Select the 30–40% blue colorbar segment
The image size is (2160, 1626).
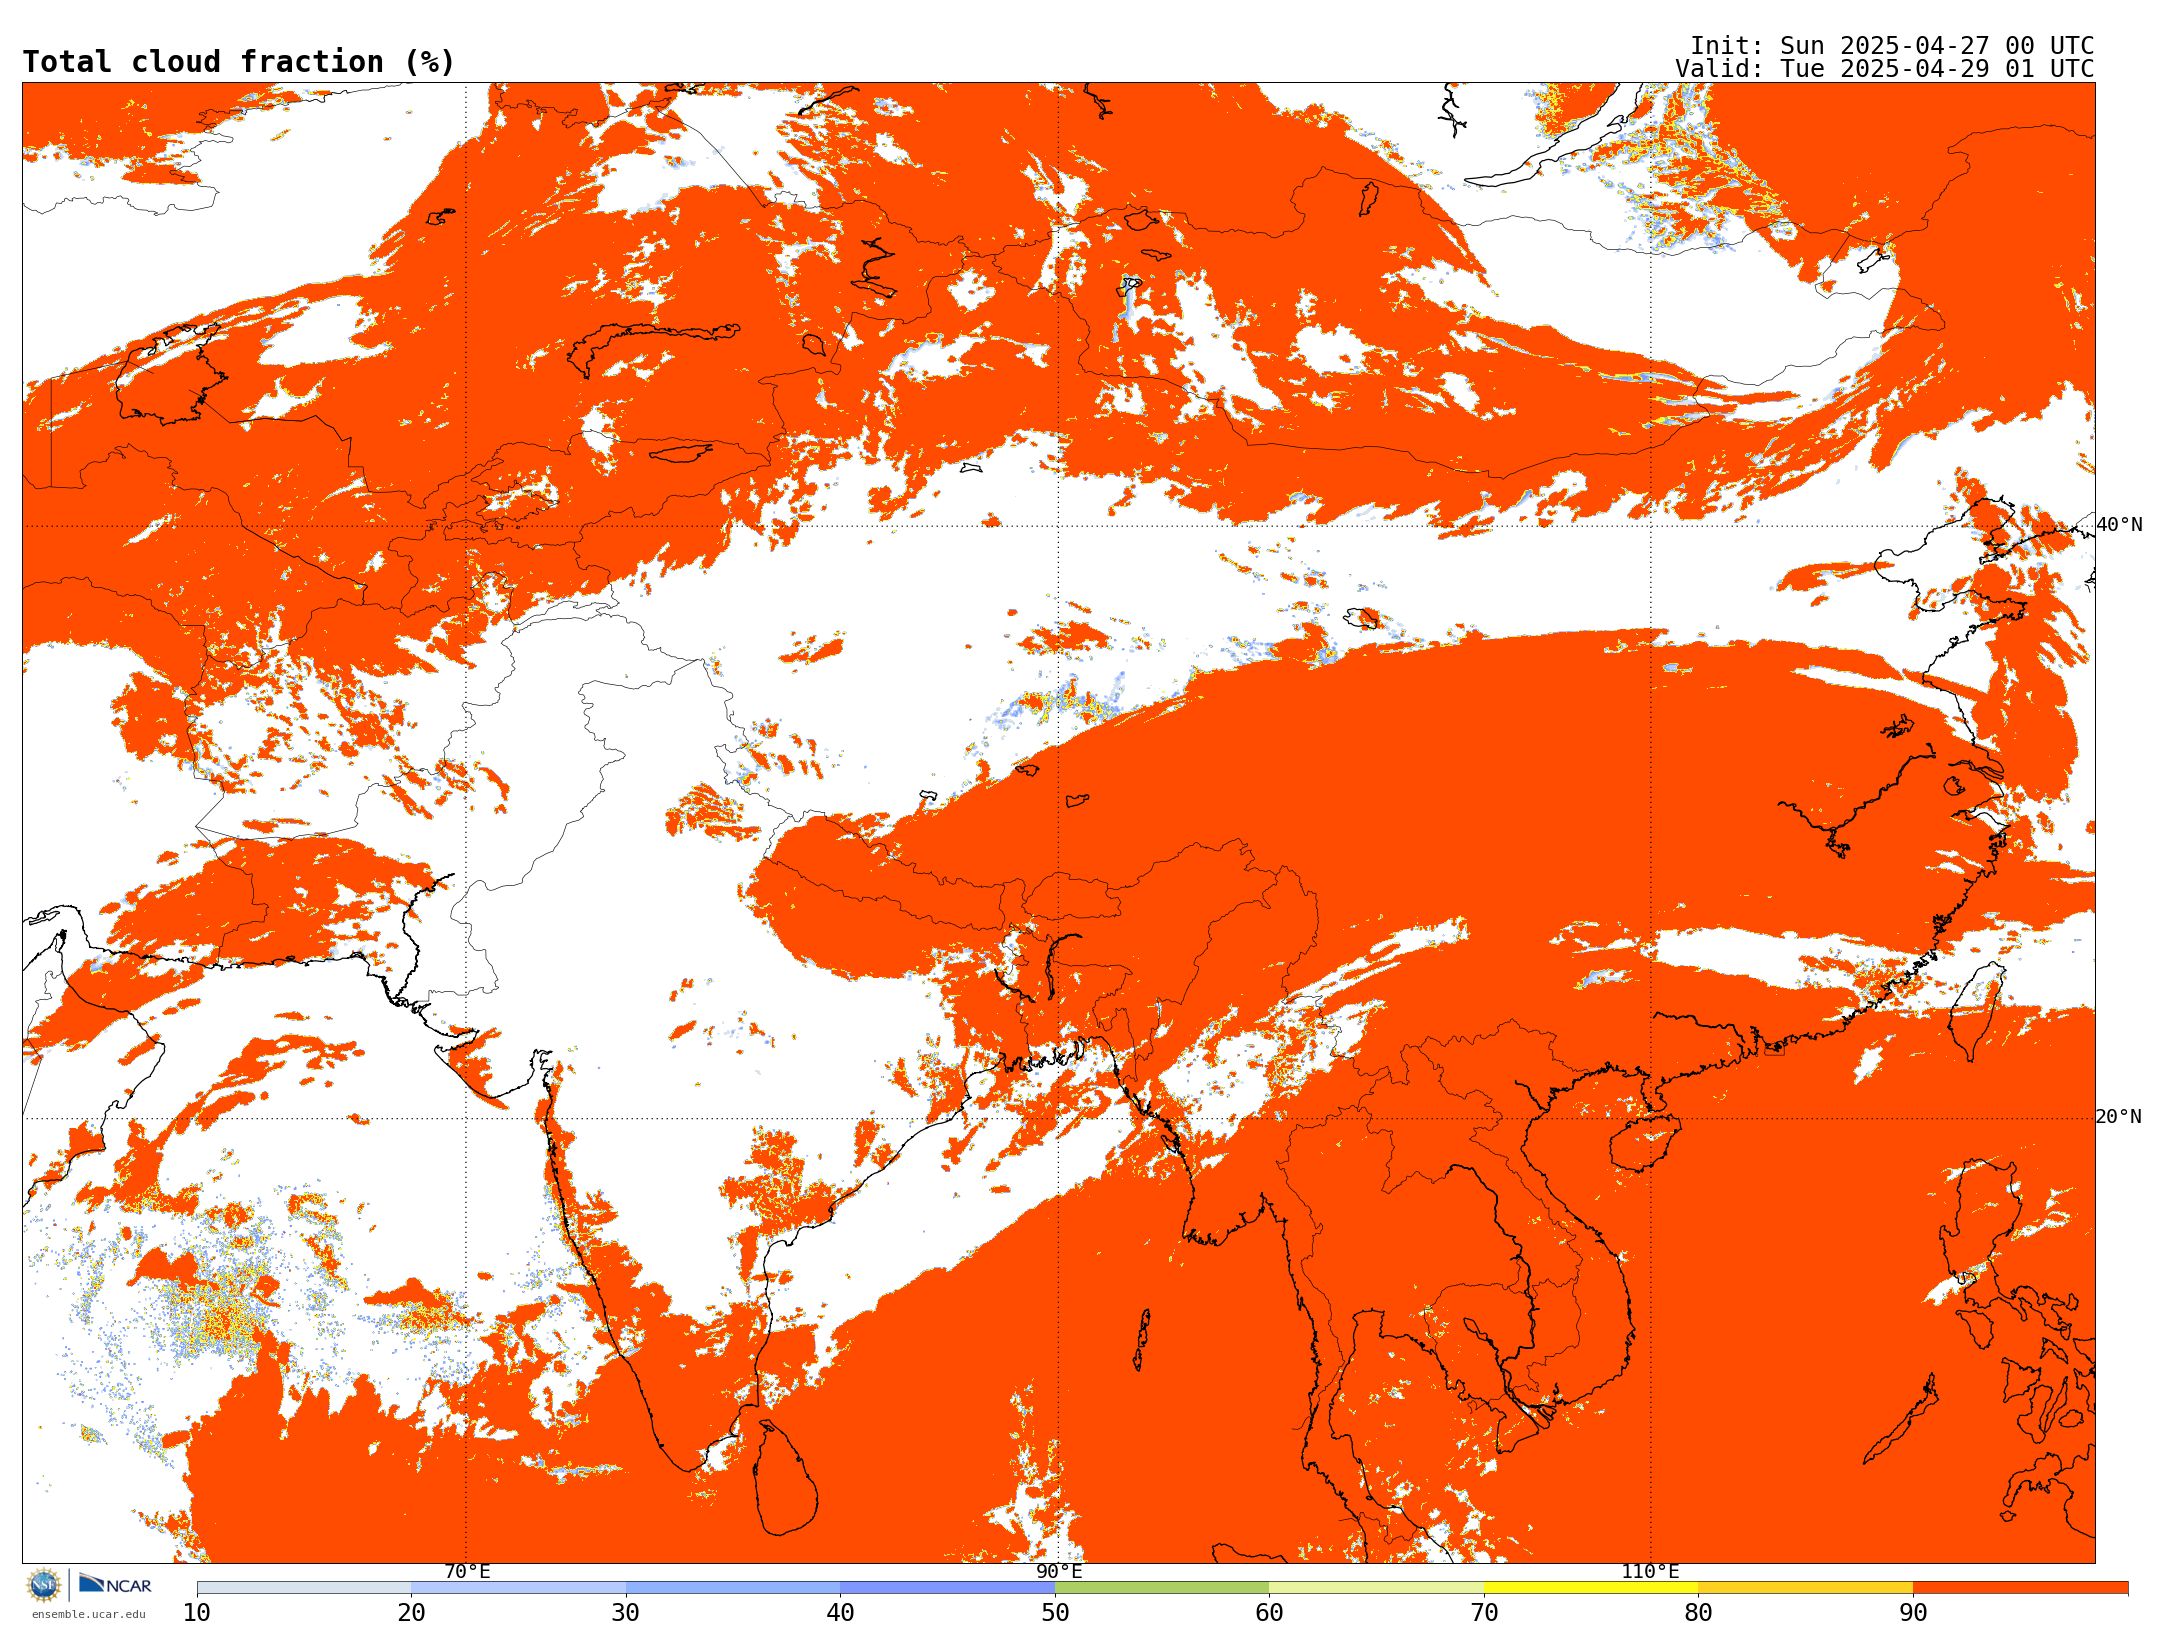[x=733, y=1588]
